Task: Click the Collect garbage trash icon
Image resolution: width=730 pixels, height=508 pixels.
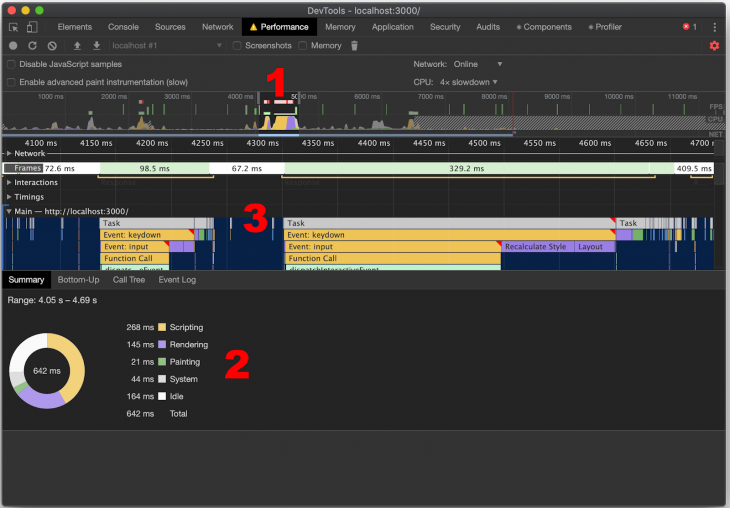Action: point(354,46)
